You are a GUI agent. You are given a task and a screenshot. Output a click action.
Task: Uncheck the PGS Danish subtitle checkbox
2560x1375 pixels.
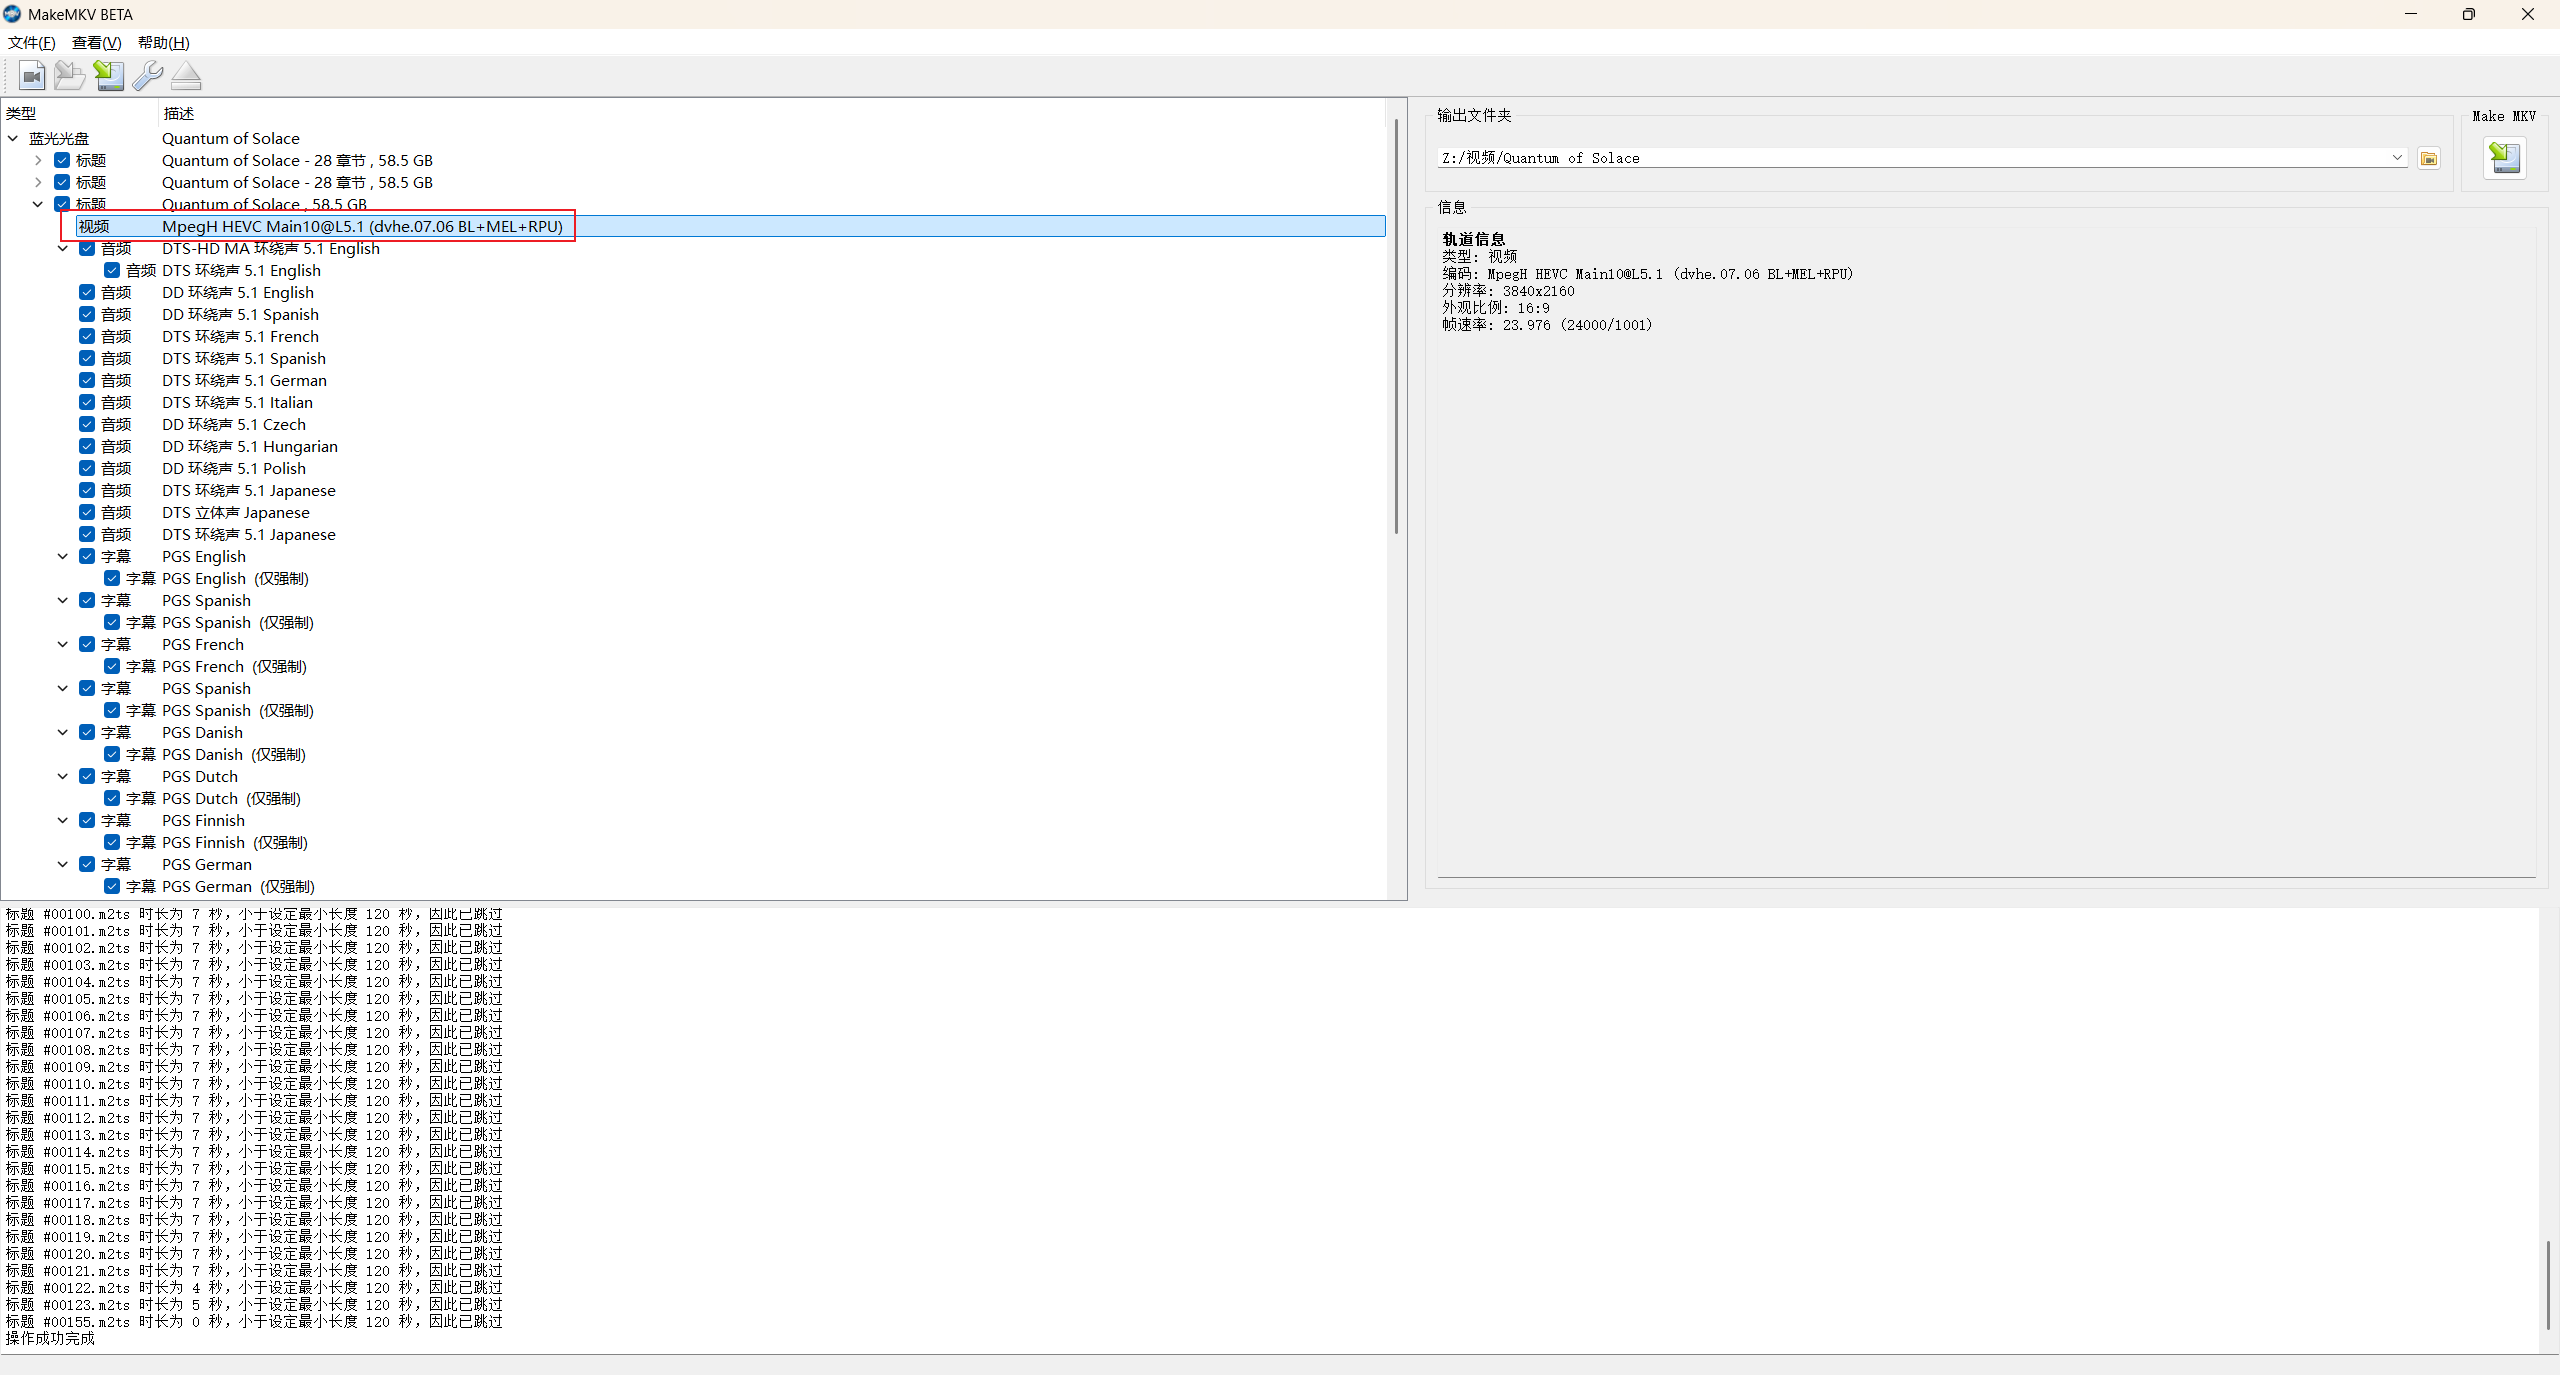point(88,732)
